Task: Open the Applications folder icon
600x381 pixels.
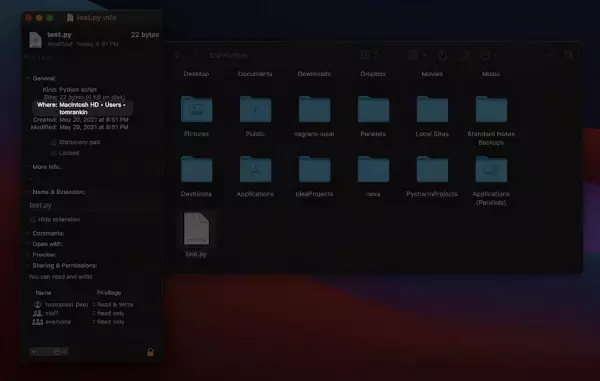Action: [255, 169]
